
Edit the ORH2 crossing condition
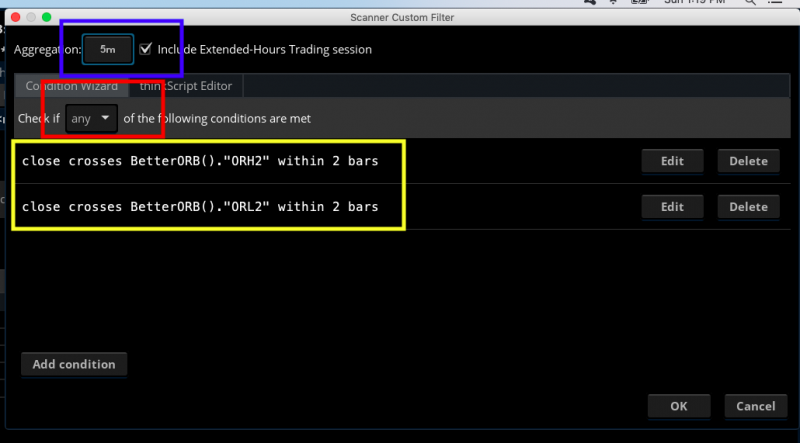pyautogui.click(x=672, y=161)
